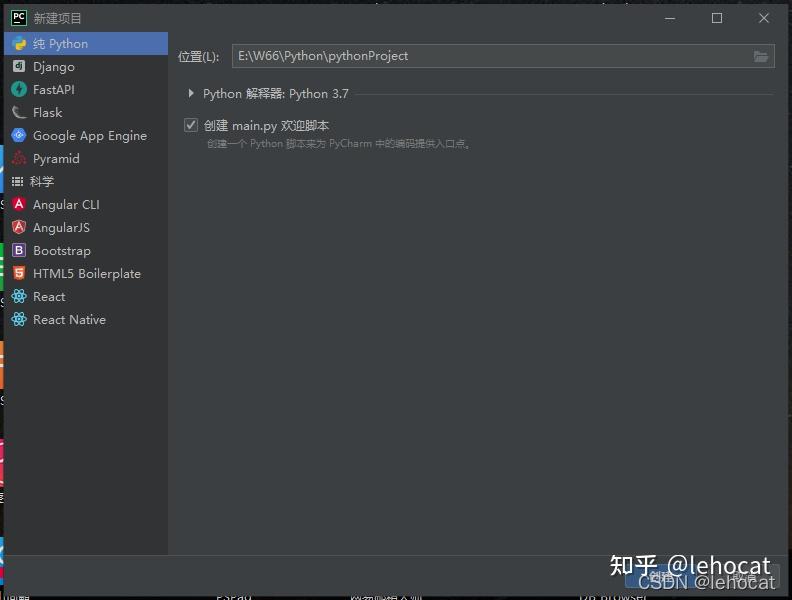Click the Google App Engine icon
This screenshot has width=792, height=600.
click(19, 135)
